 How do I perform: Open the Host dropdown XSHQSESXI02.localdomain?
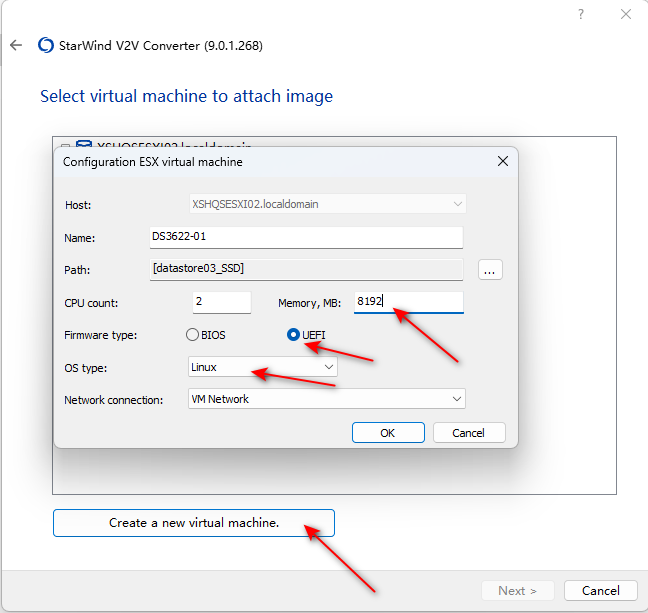click(328, 204)
